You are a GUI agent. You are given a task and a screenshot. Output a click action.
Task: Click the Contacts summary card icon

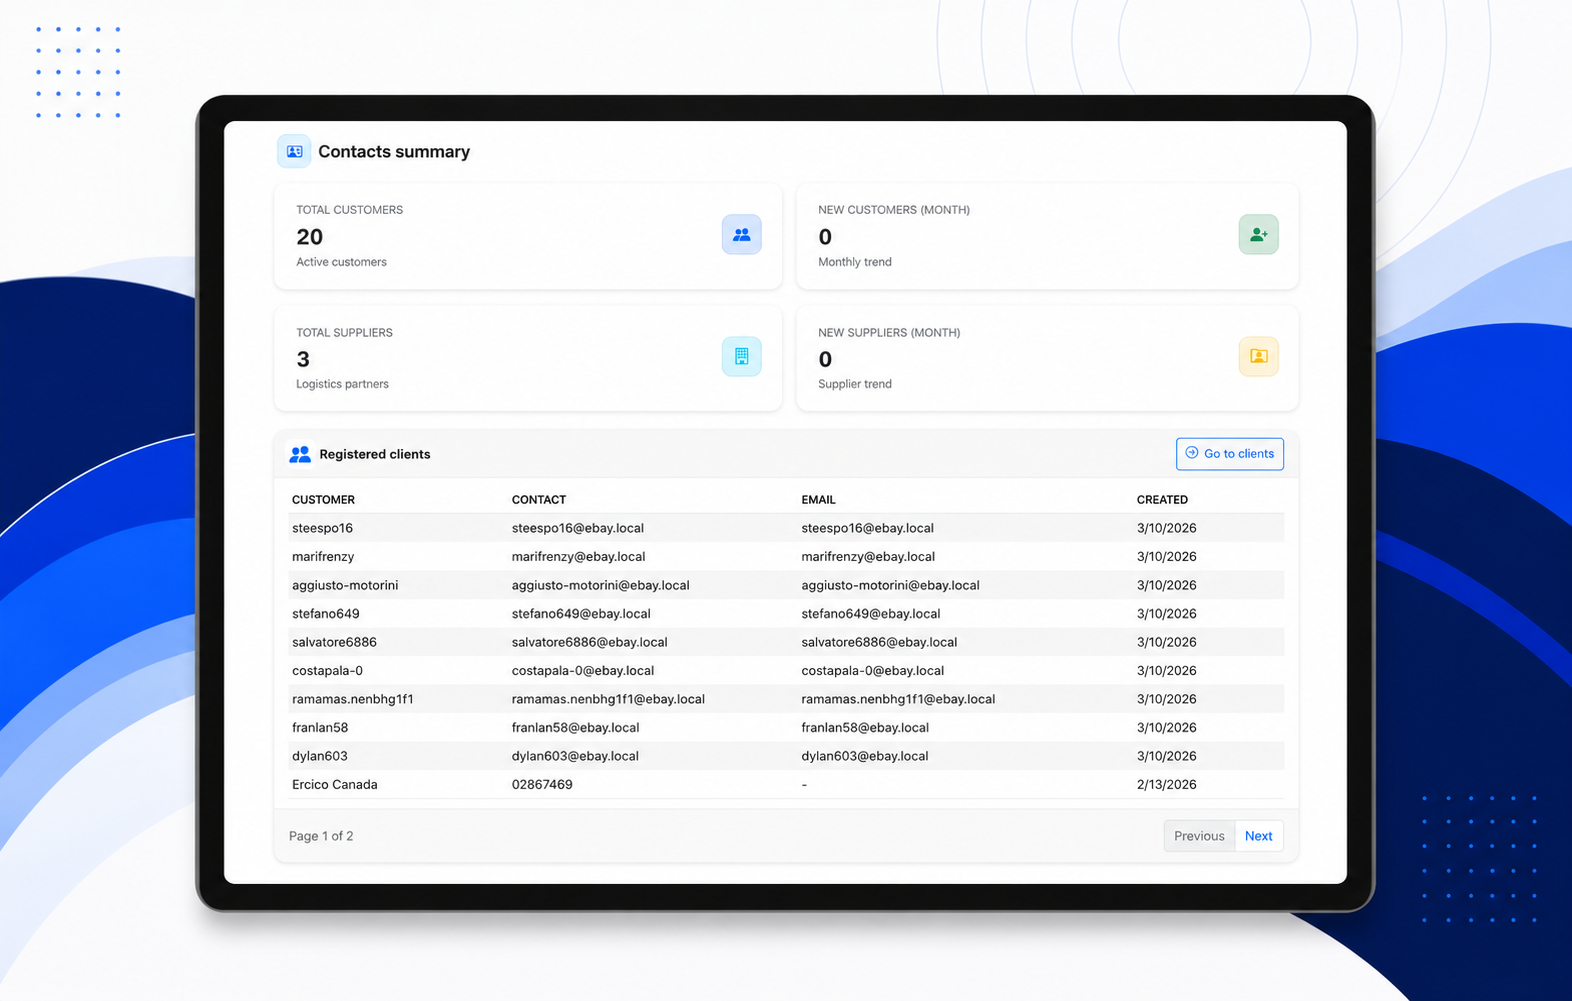click(294, 151)
